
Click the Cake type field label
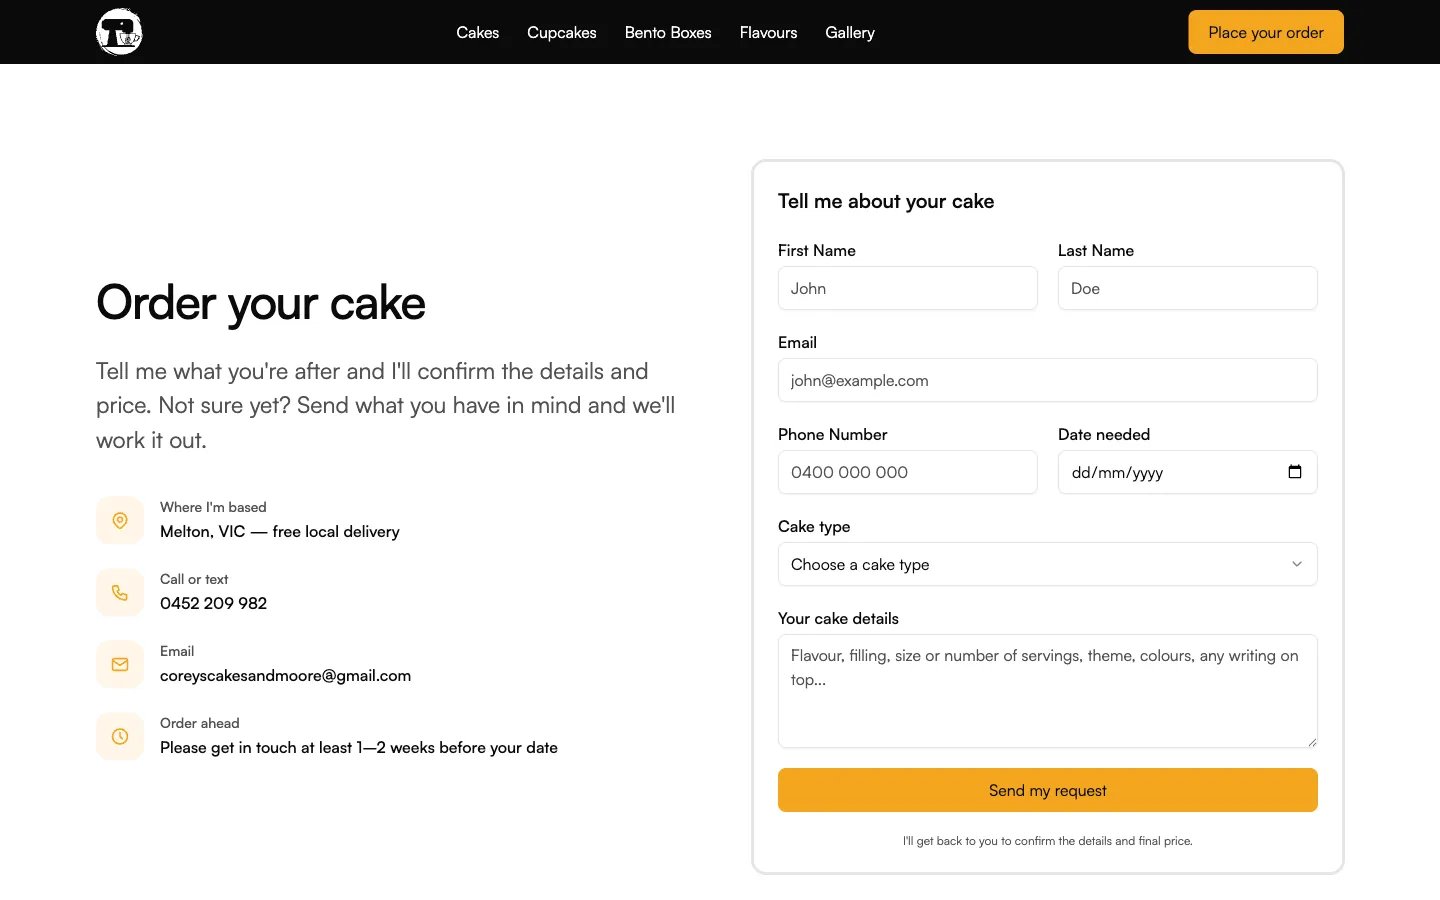[814, 526]
